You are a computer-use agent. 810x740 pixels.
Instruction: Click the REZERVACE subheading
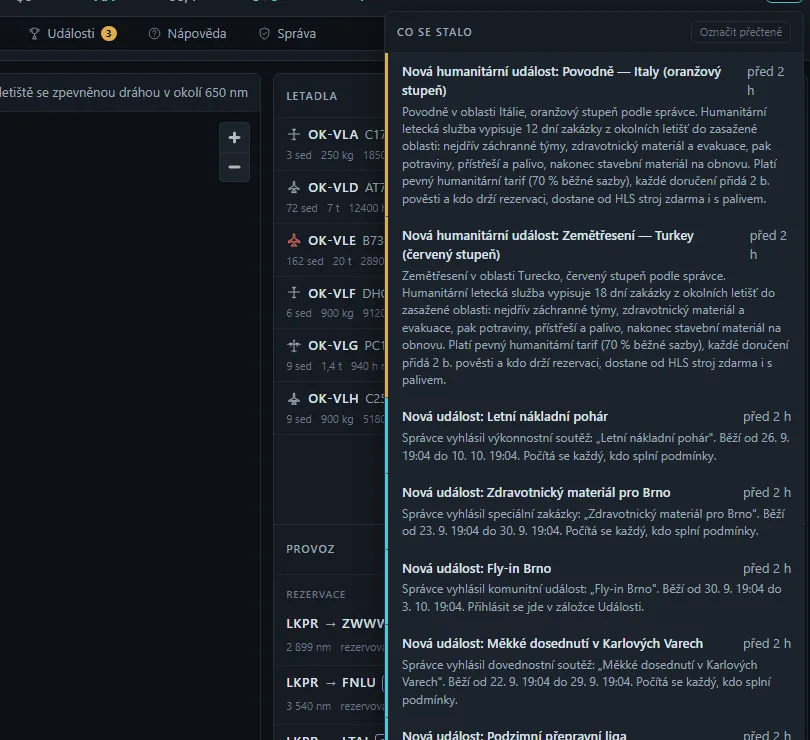316,594
